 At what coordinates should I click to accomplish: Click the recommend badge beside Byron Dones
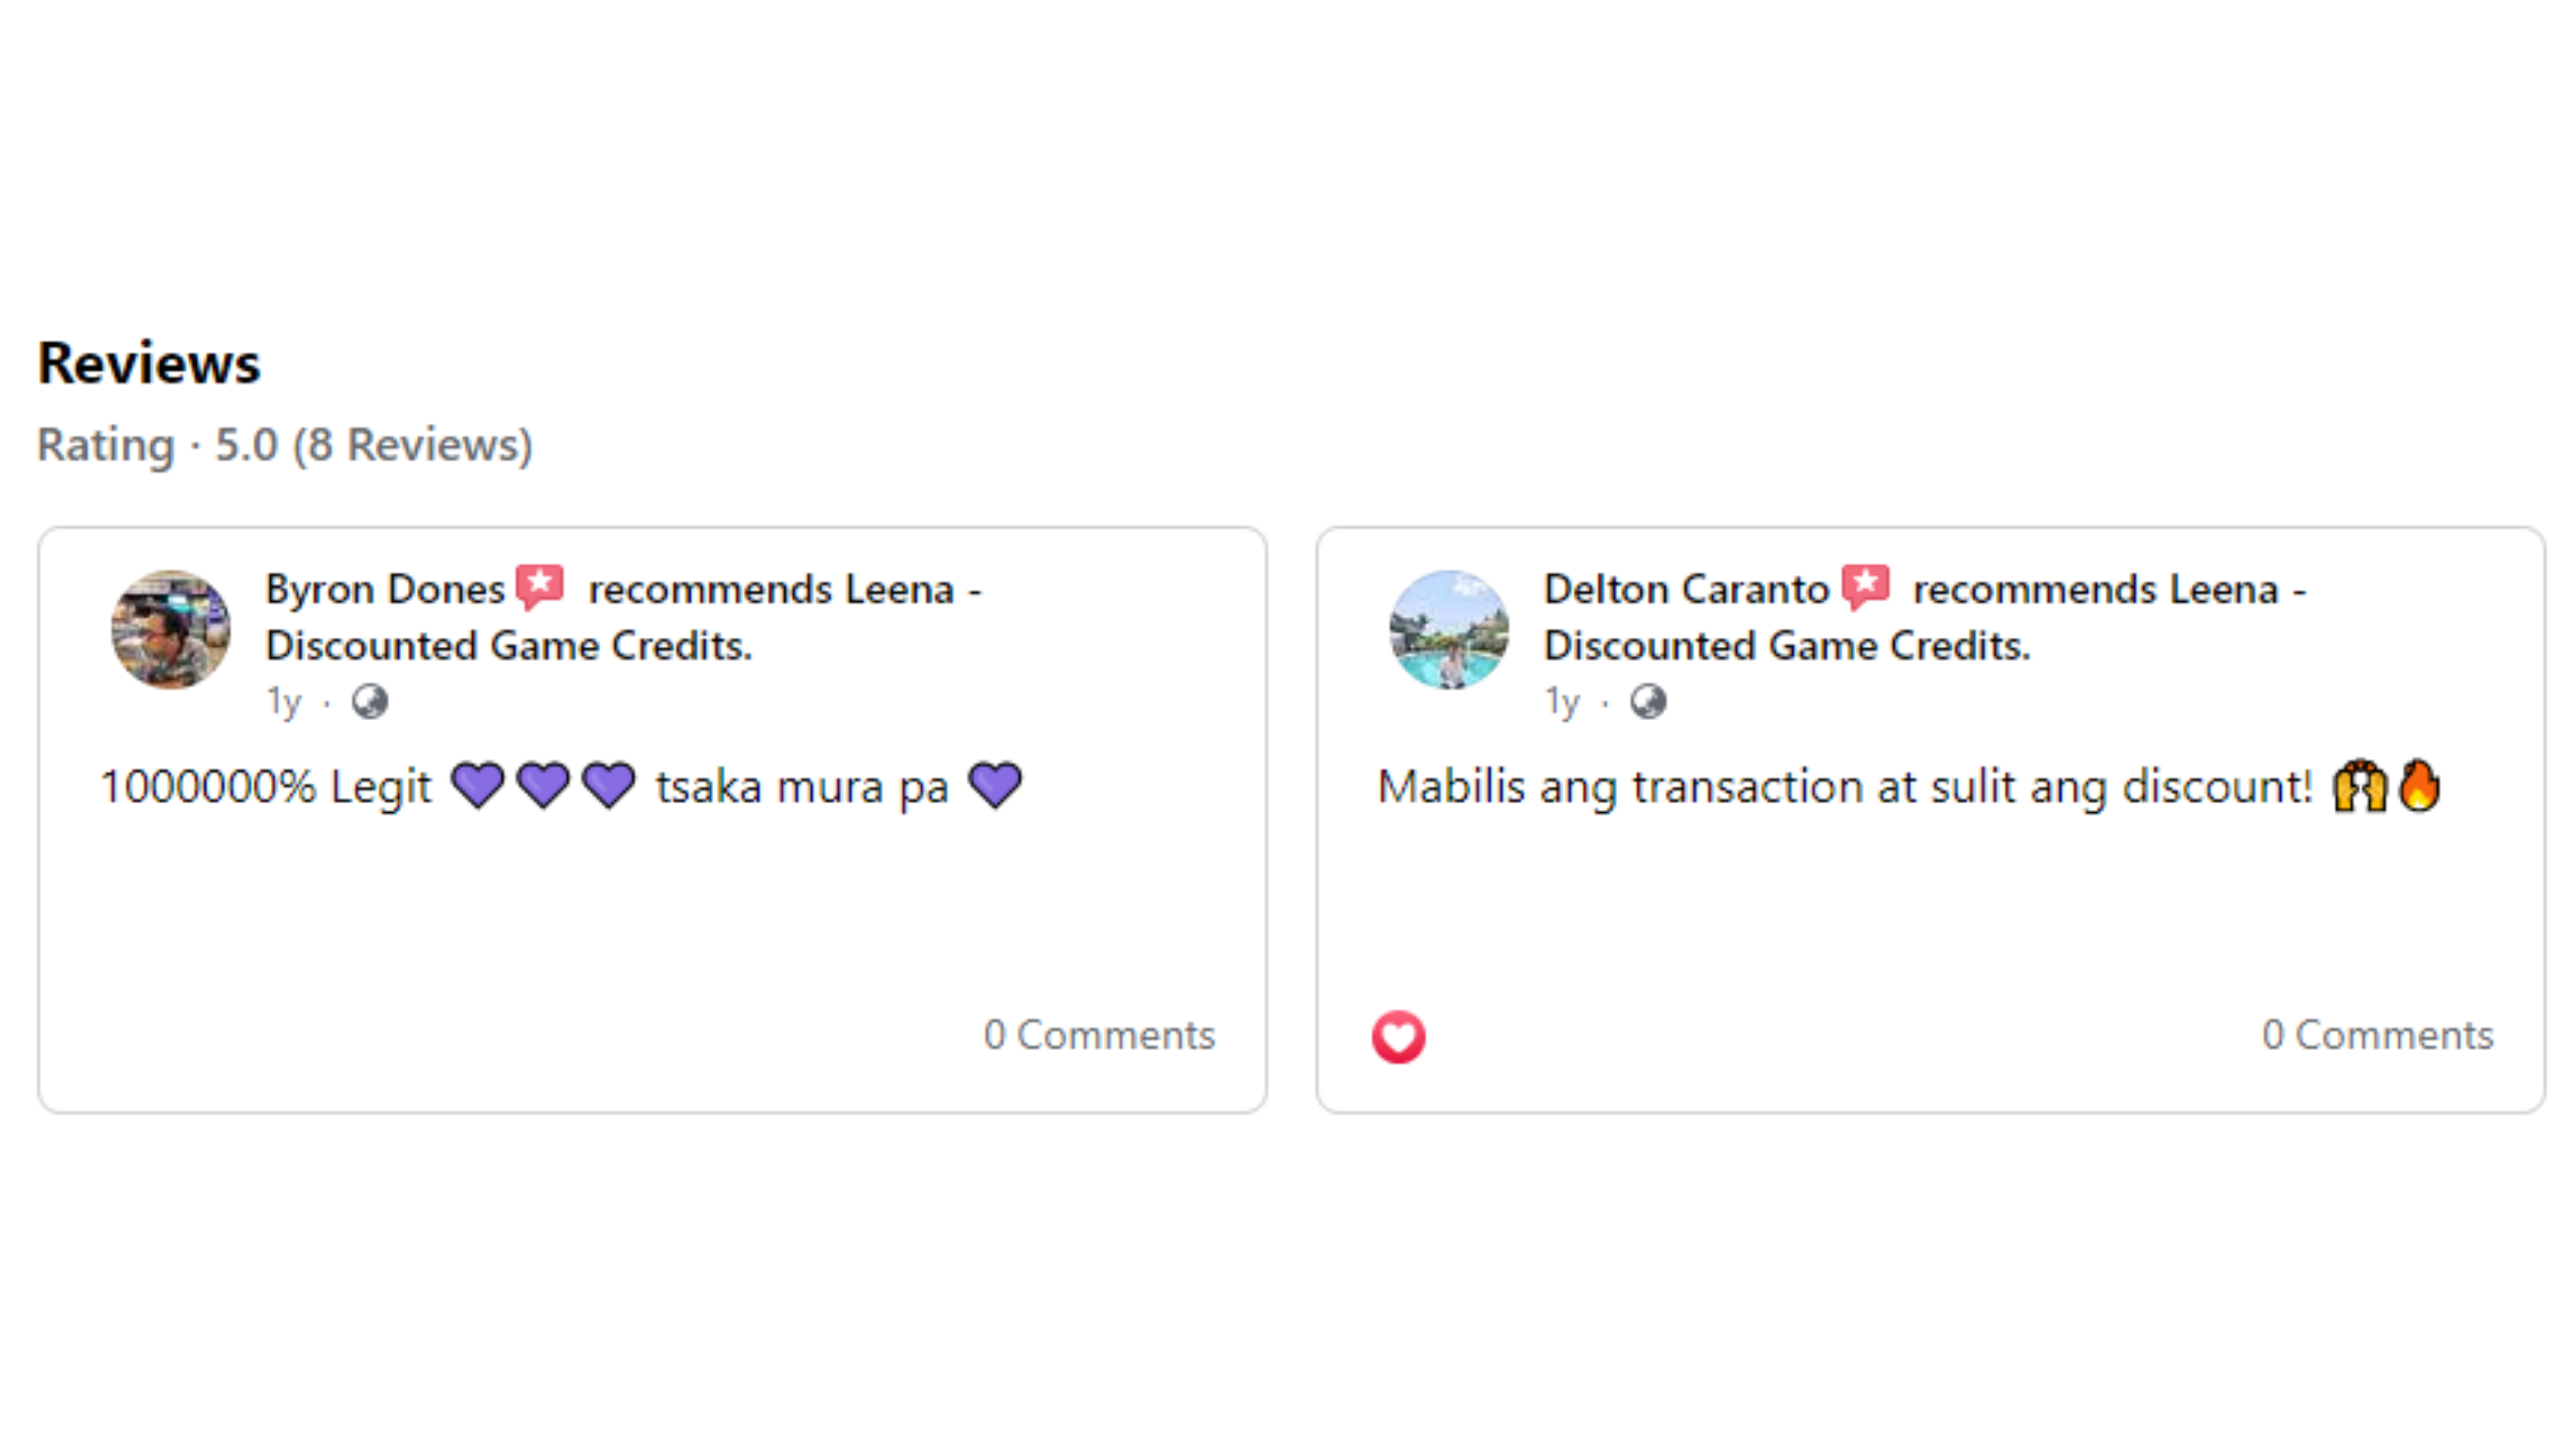[x=540, y=587]
